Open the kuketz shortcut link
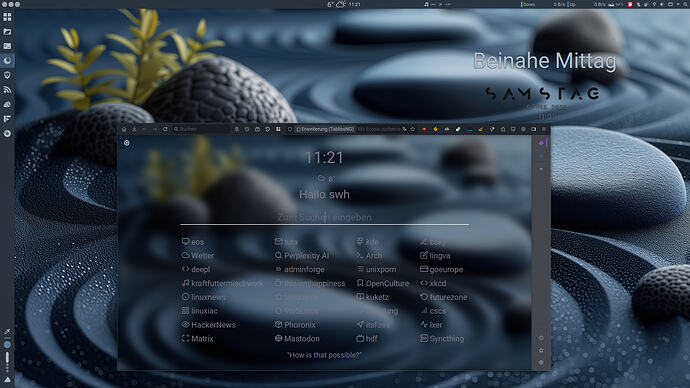 373,297
